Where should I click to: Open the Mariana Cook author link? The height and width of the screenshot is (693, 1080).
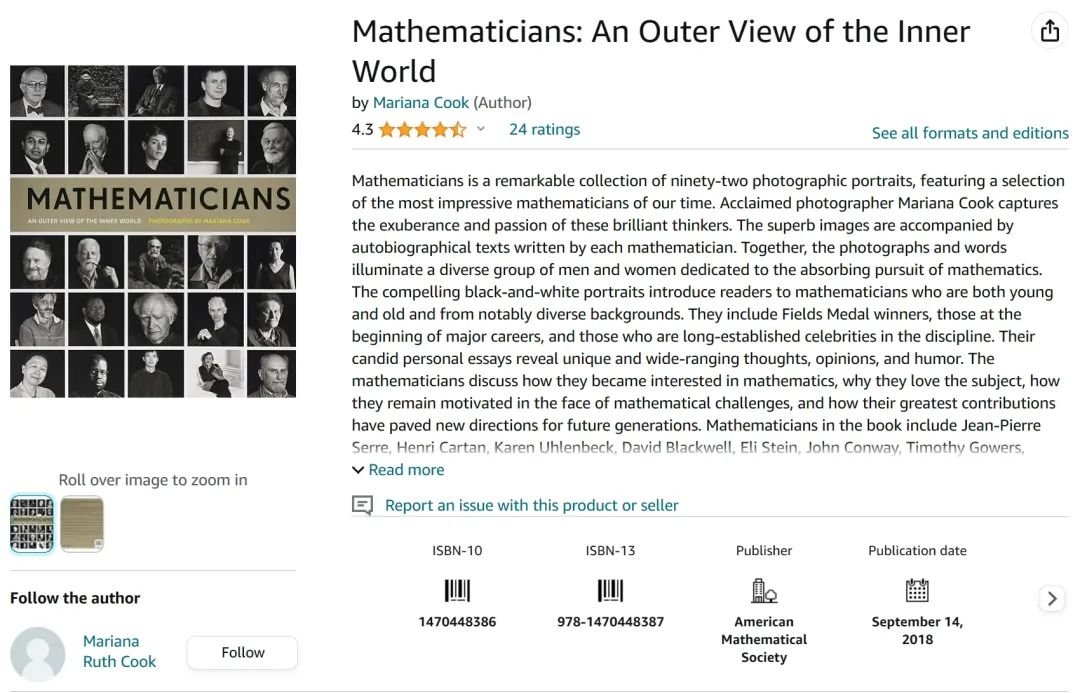421,103
